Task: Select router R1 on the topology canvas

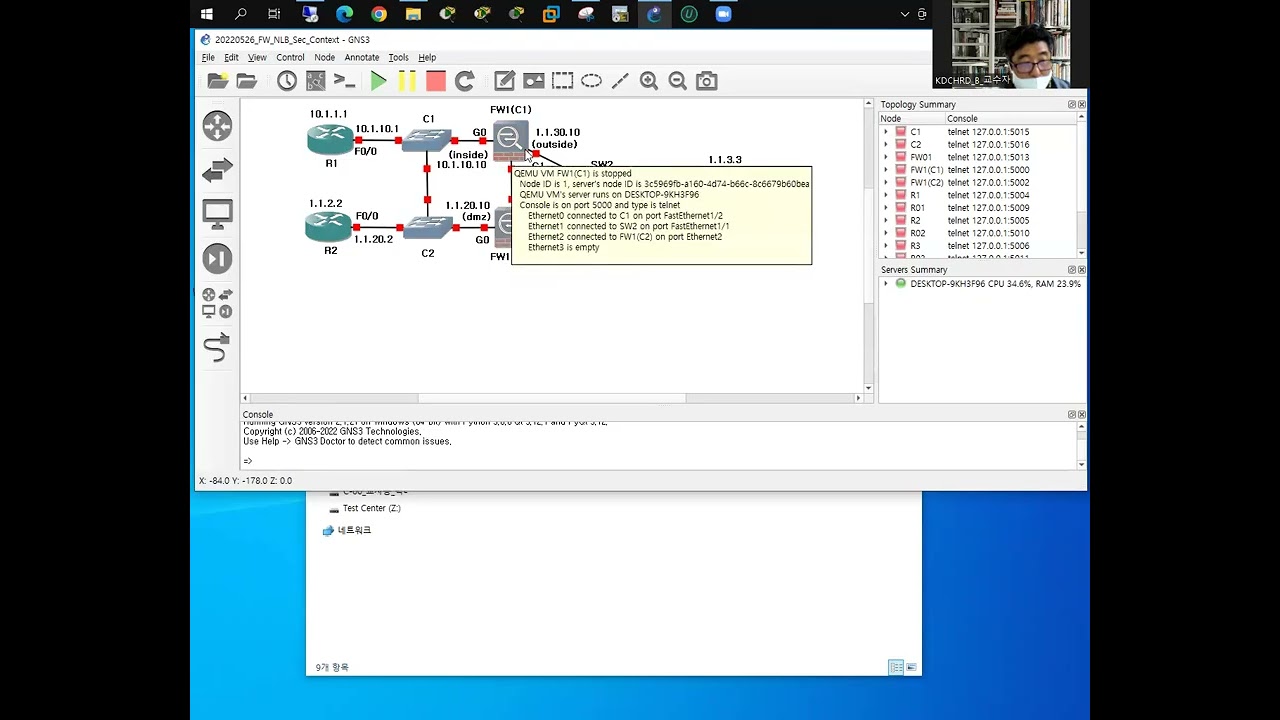Action: 330,141
